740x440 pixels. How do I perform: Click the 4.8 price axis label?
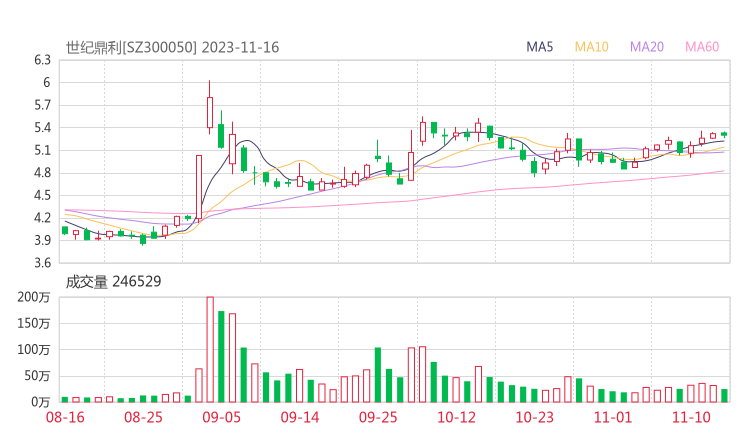(42, 173)
